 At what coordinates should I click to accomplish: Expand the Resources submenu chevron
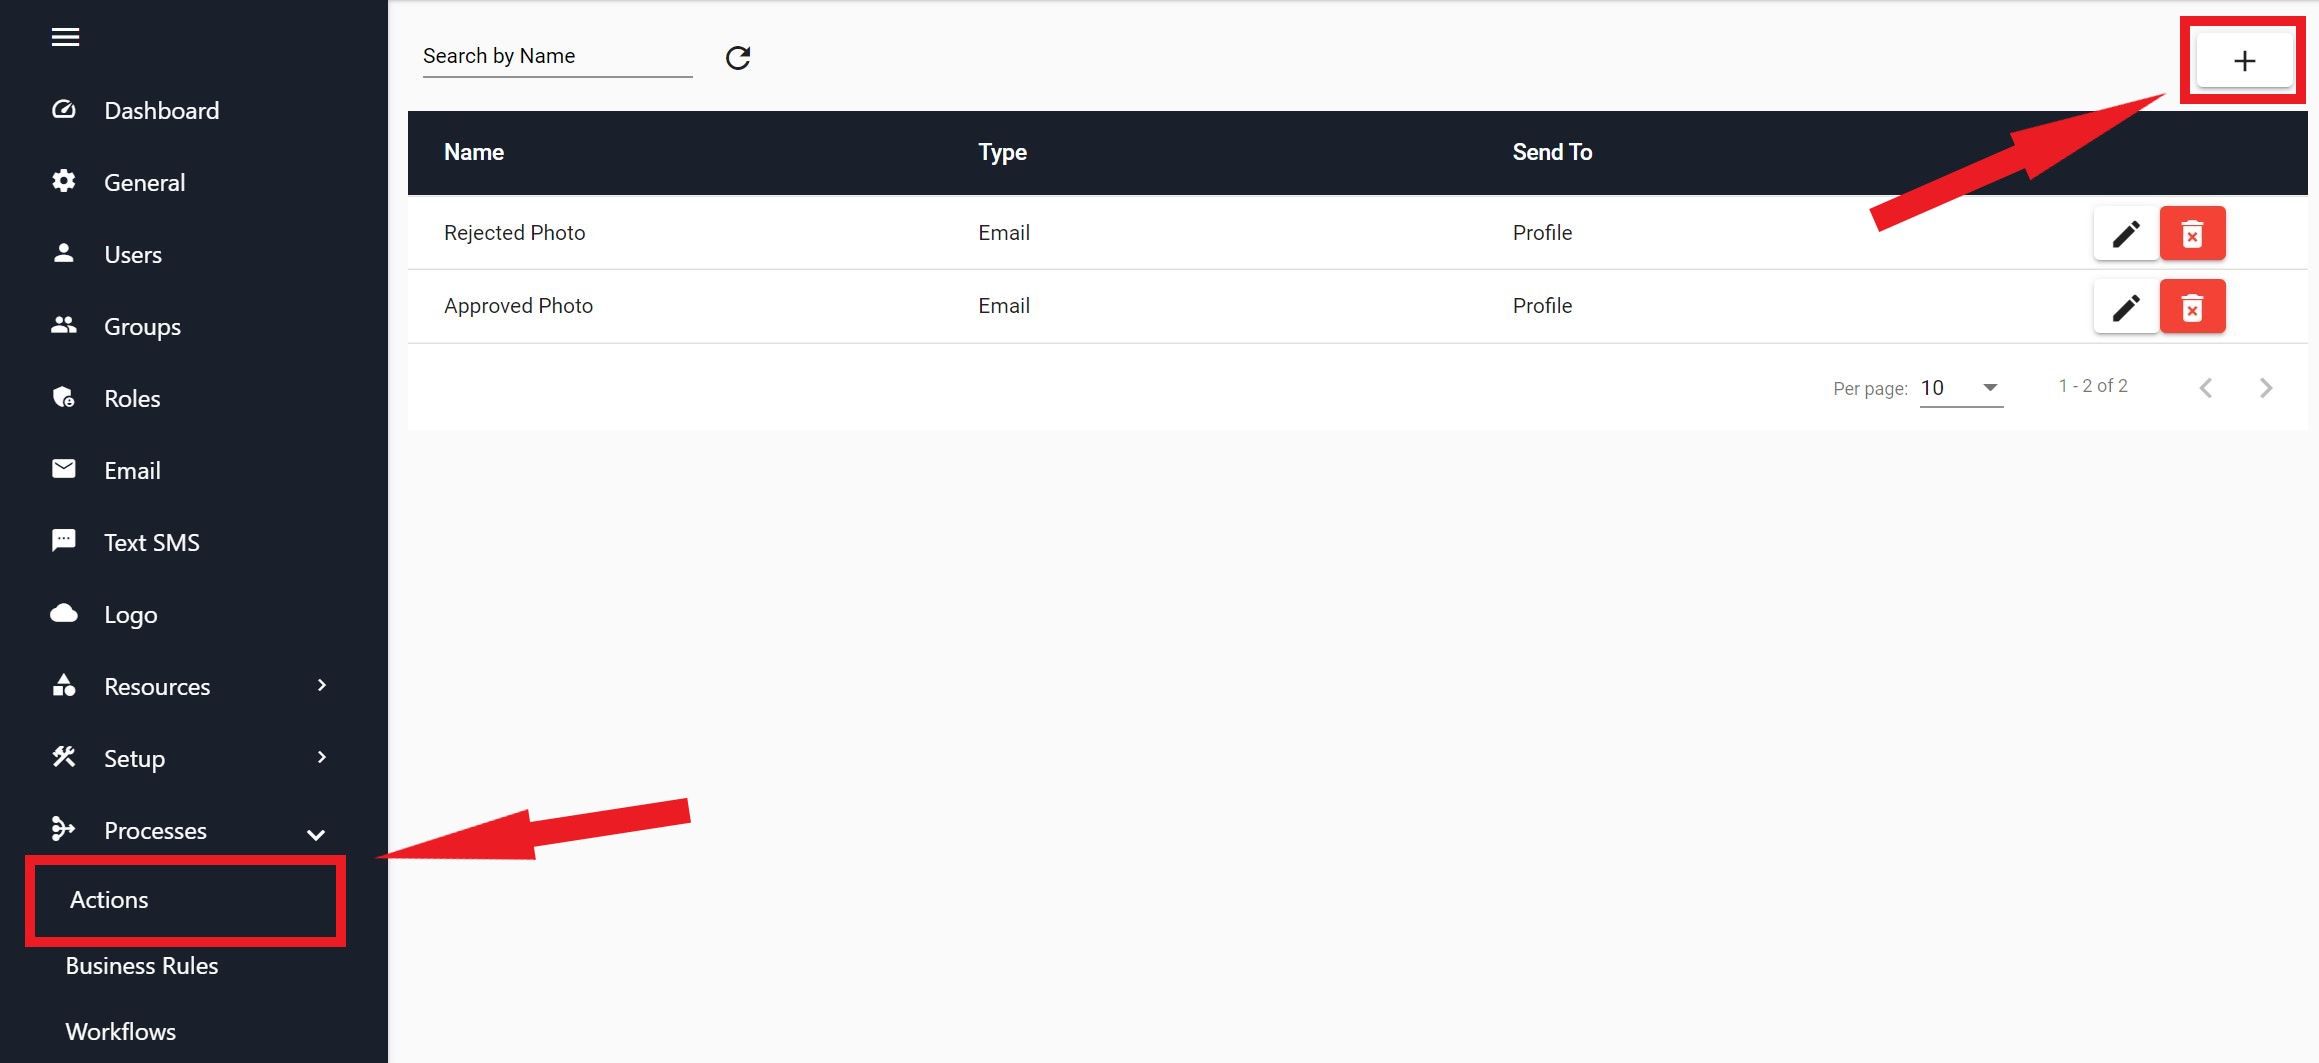tap(321, 685)
